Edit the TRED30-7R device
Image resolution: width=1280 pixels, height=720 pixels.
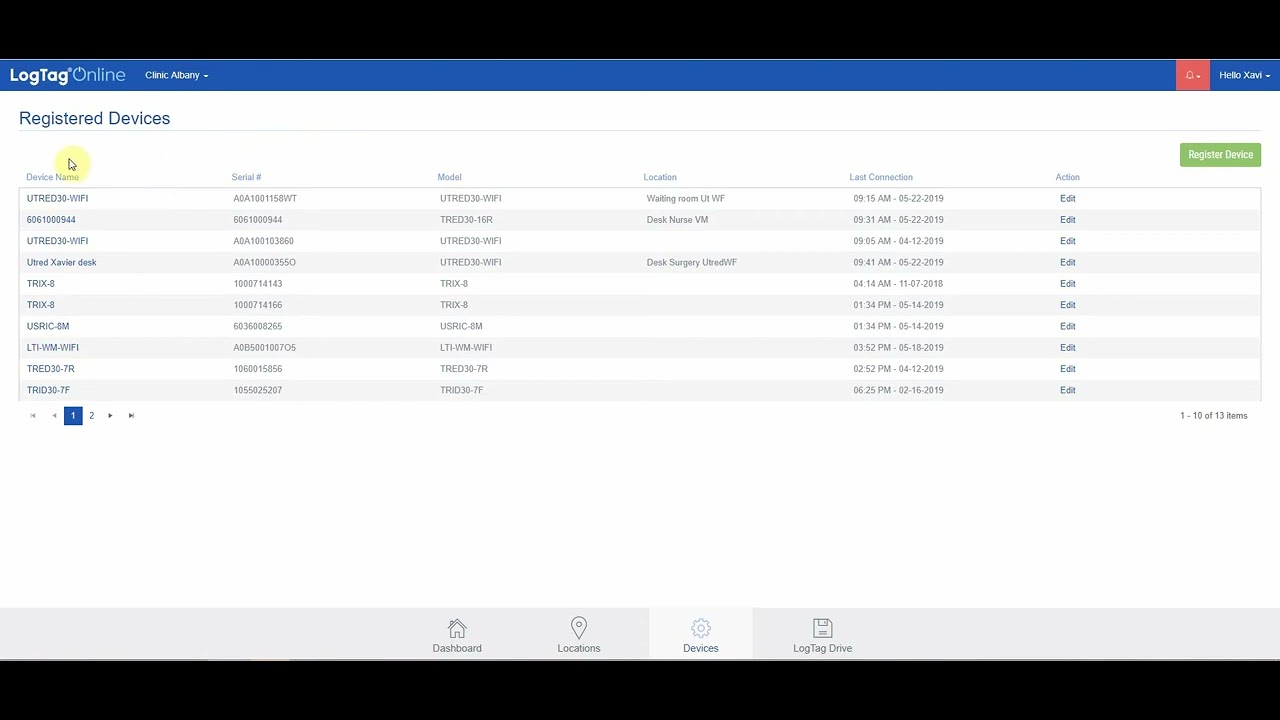point(1067,369)
